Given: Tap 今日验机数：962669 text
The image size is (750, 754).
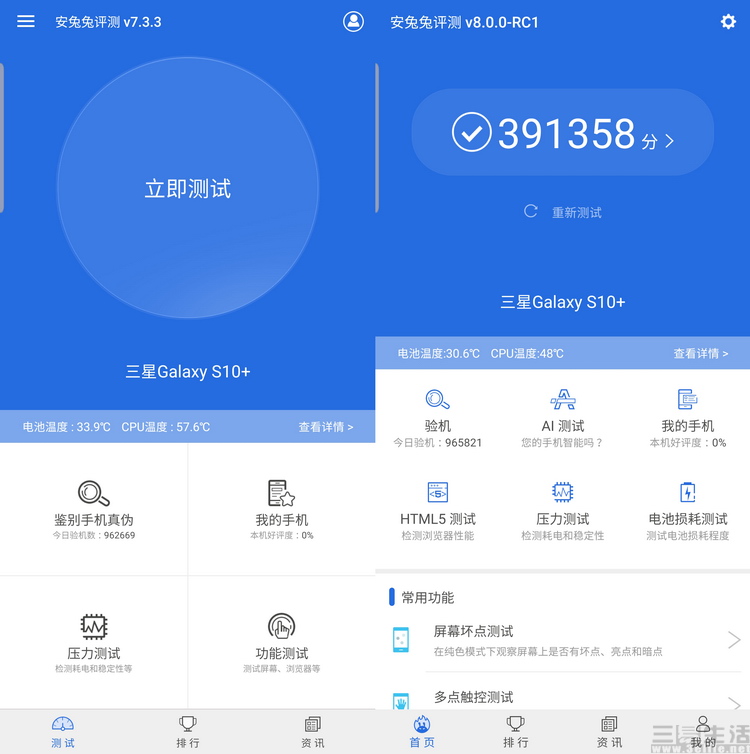Looking at the screenshot, I should pyautogui.click(x=94, y=535).
